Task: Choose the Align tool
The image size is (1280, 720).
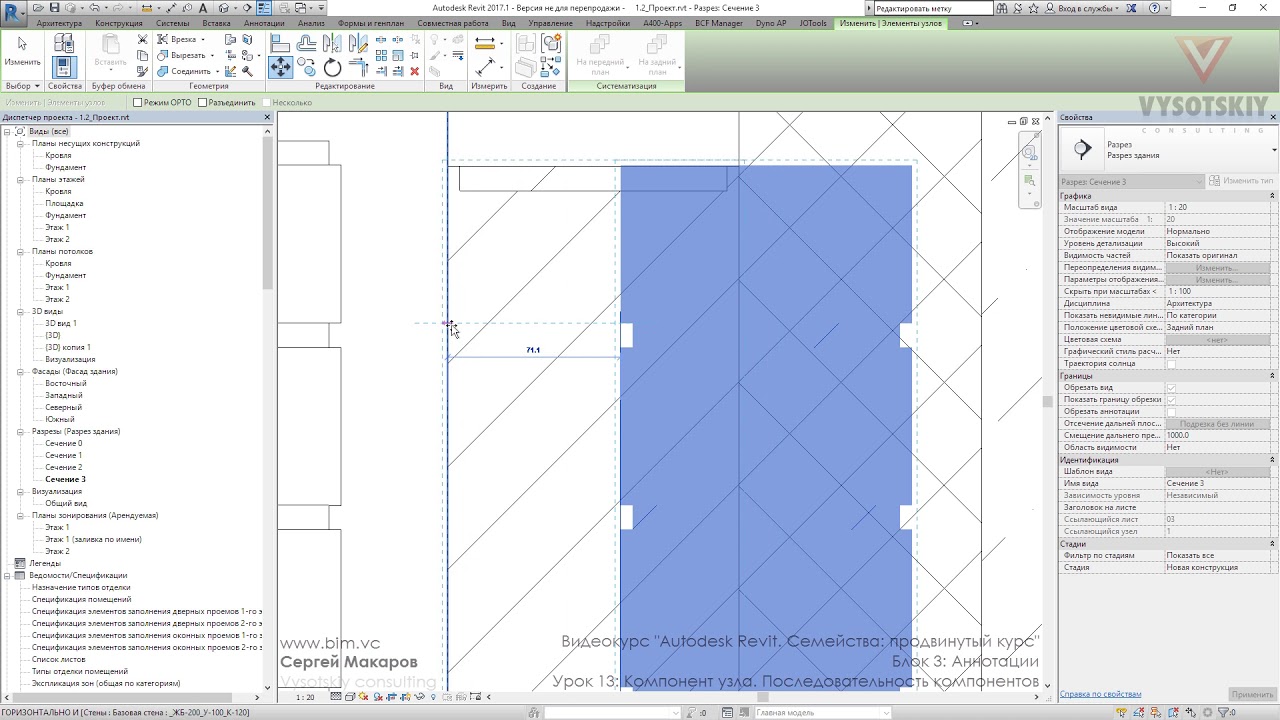Action: coord(280,43)
